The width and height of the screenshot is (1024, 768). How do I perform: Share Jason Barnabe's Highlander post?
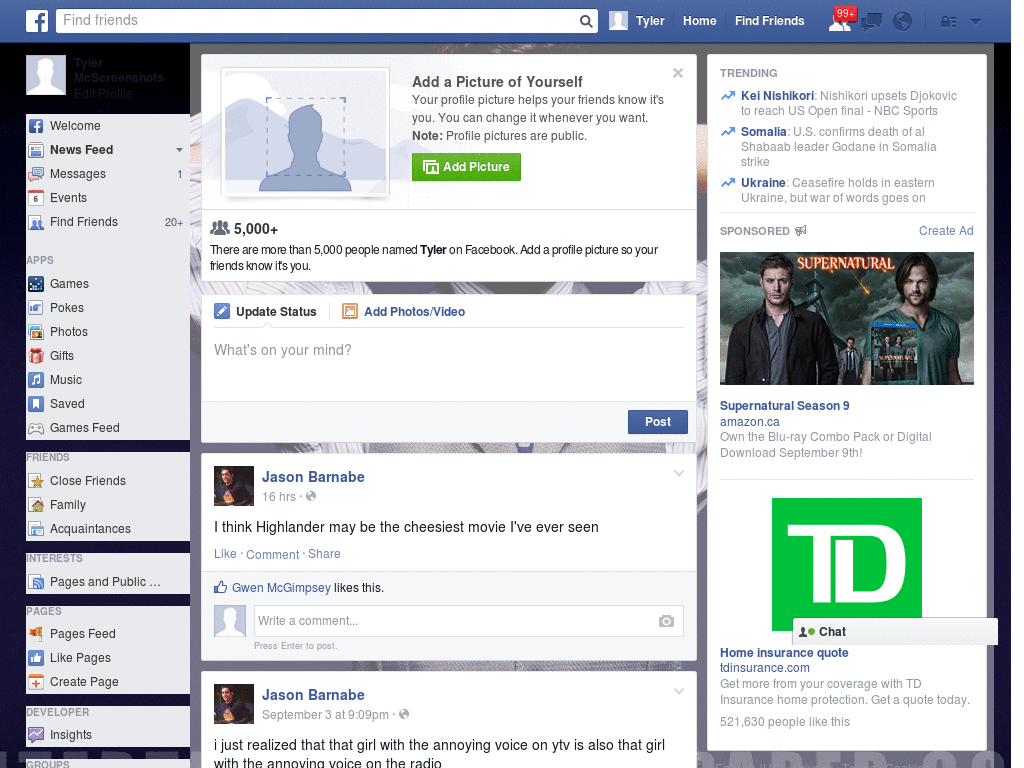pyautogui.click(x=324, y=554)
